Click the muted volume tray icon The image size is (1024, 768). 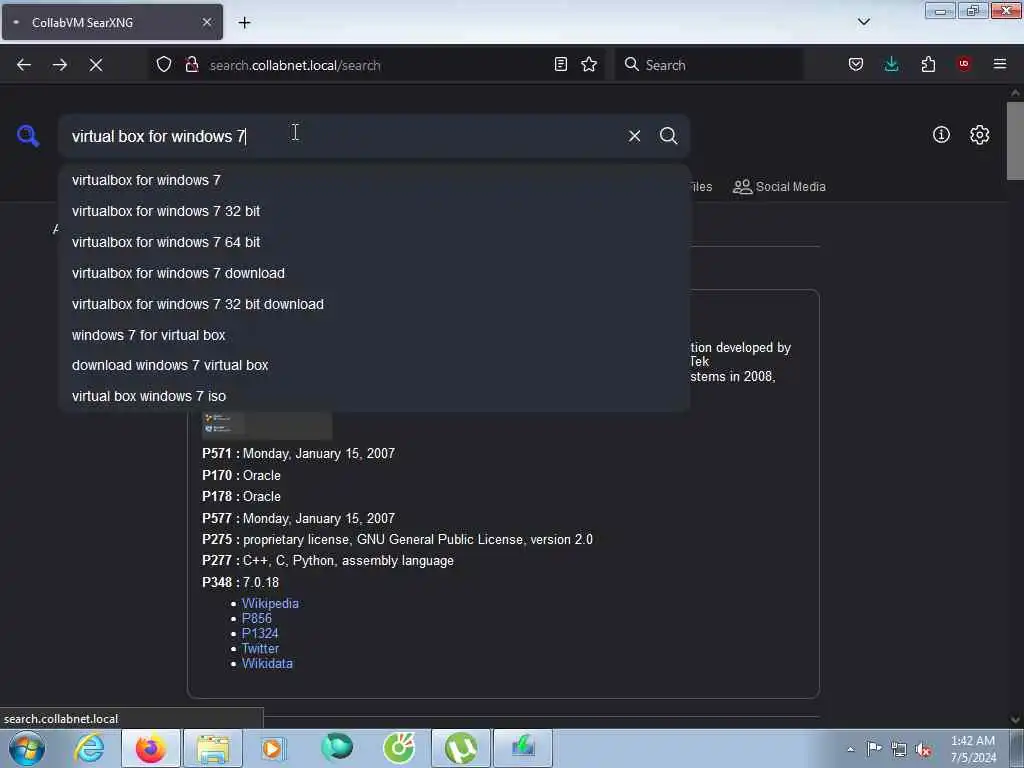pos(923,750)
